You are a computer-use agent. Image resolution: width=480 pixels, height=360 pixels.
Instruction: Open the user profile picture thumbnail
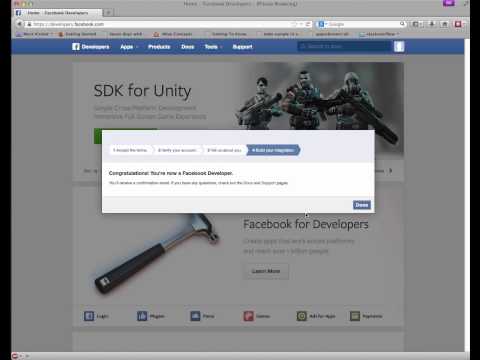tap(399, 46)
